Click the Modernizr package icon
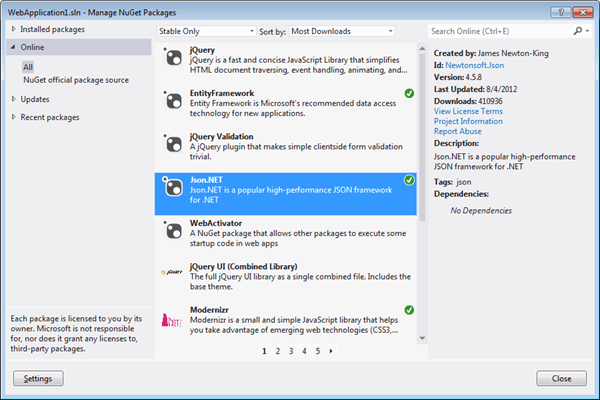This screenshot has width=600, height=400. click(172, 317)
